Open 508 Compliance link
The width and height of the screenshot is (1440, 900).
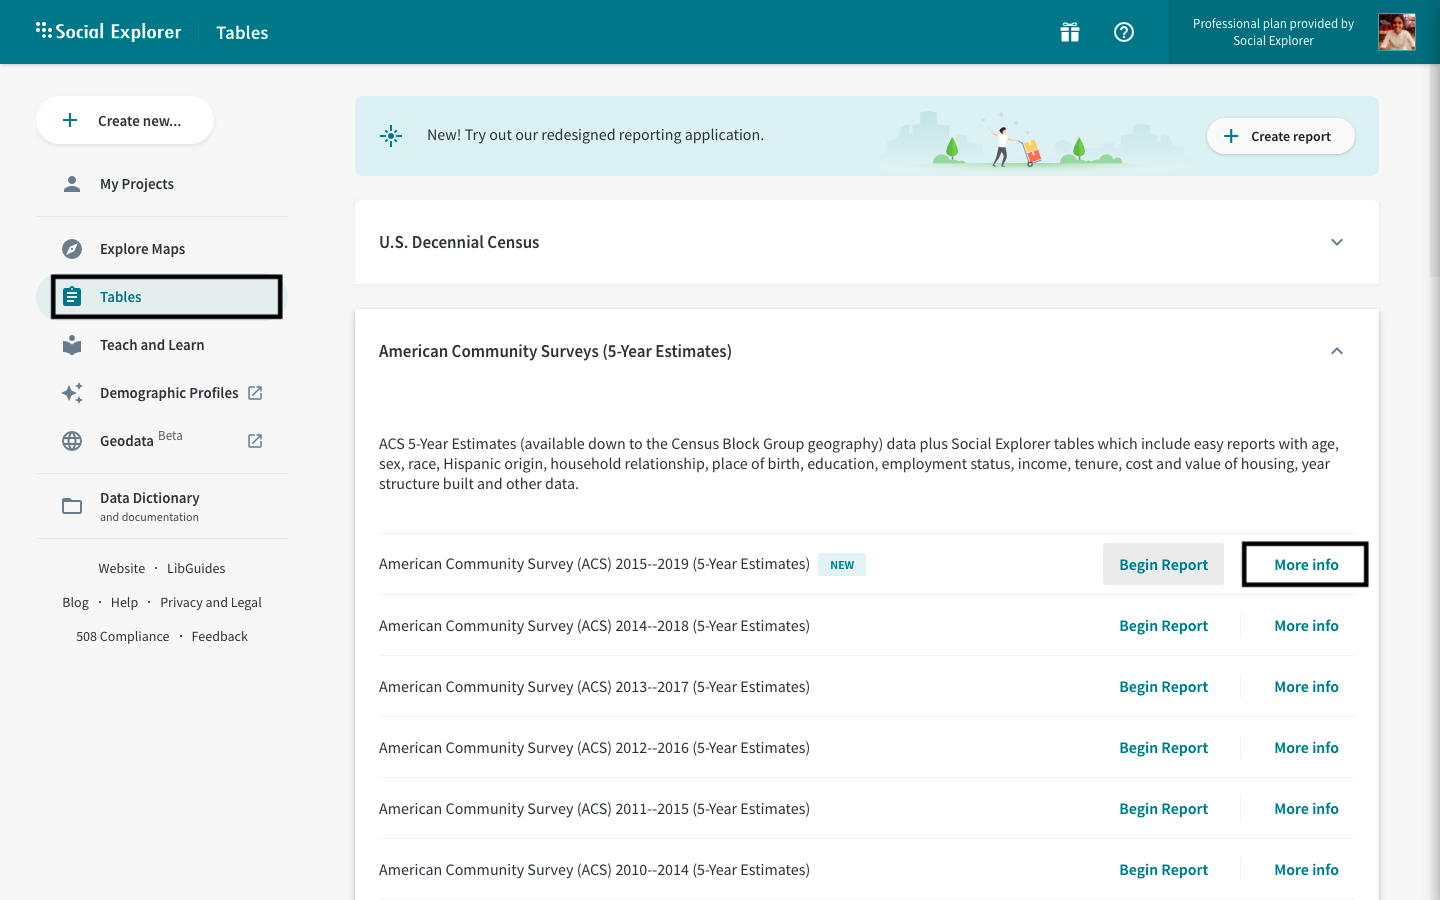123,636
